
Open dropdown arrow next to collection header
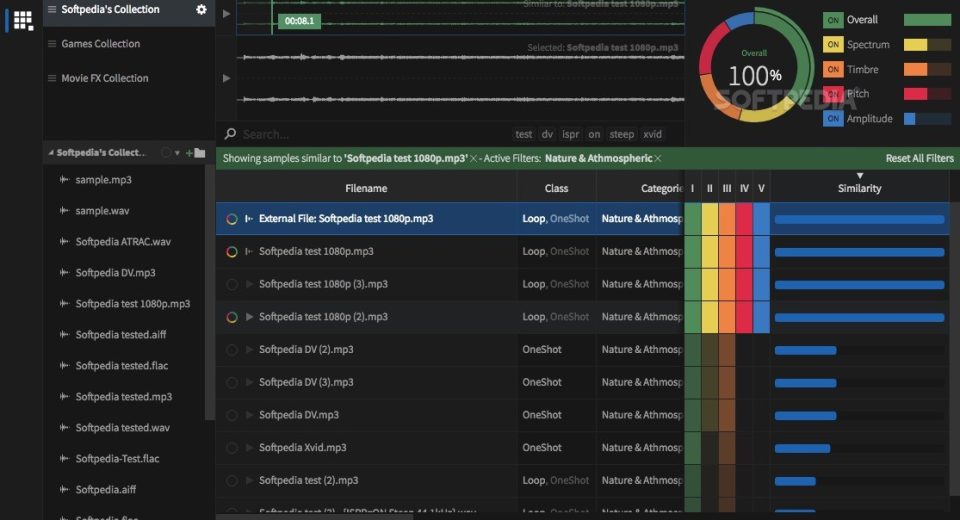click(177, 153)
